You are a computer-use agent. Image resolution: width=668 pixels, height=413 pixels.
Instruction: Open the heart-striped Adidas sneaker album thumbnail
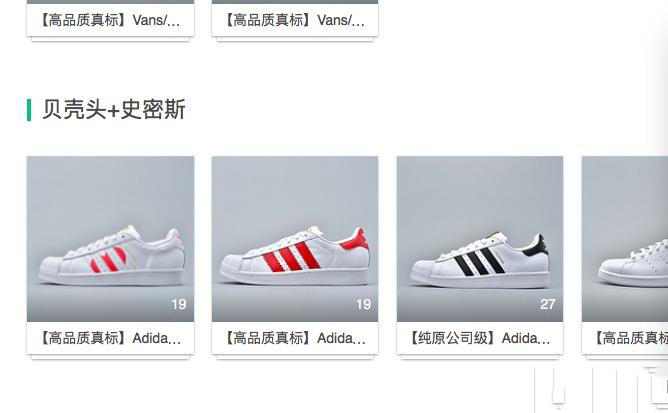tap(110, 239)
